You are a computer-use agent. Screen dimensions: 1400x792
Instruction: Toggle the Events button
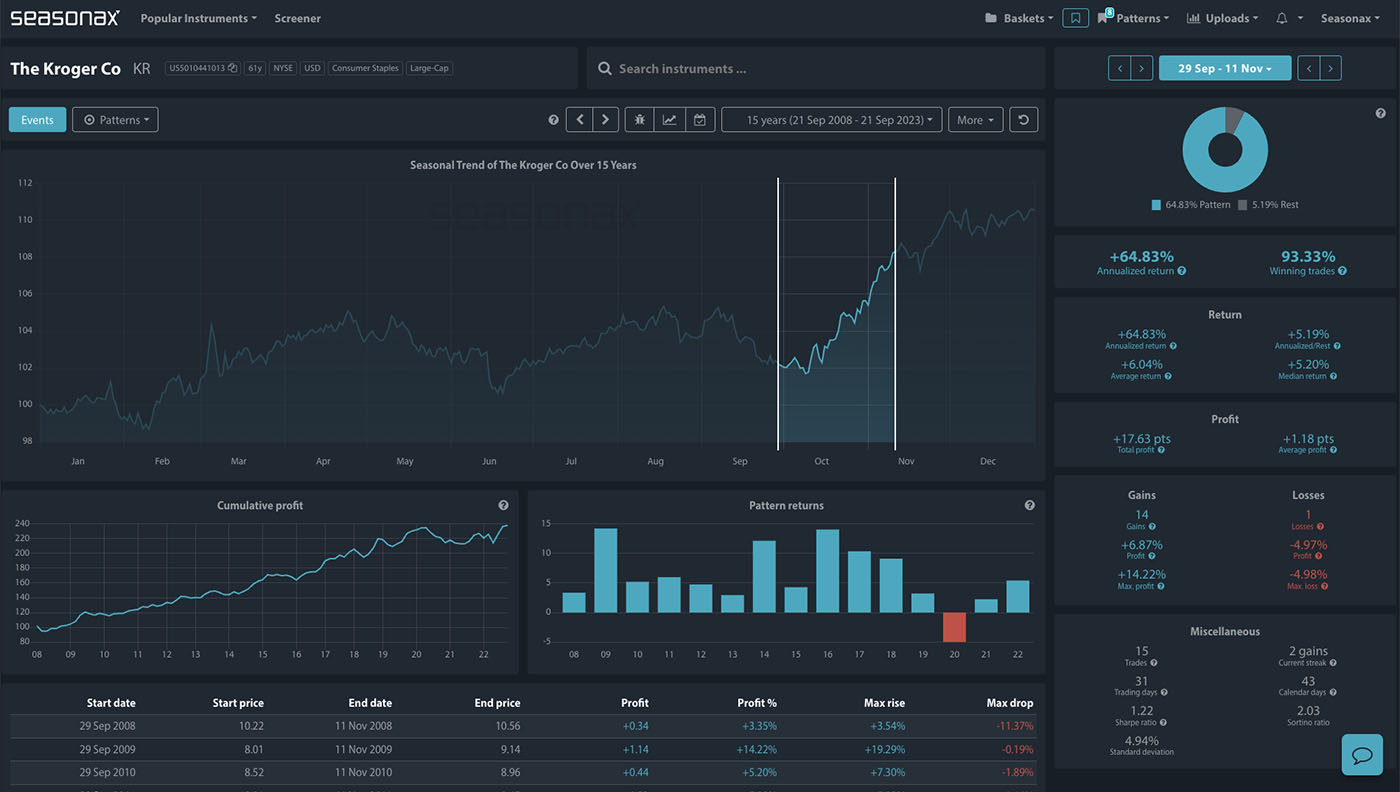coord(37,120)
